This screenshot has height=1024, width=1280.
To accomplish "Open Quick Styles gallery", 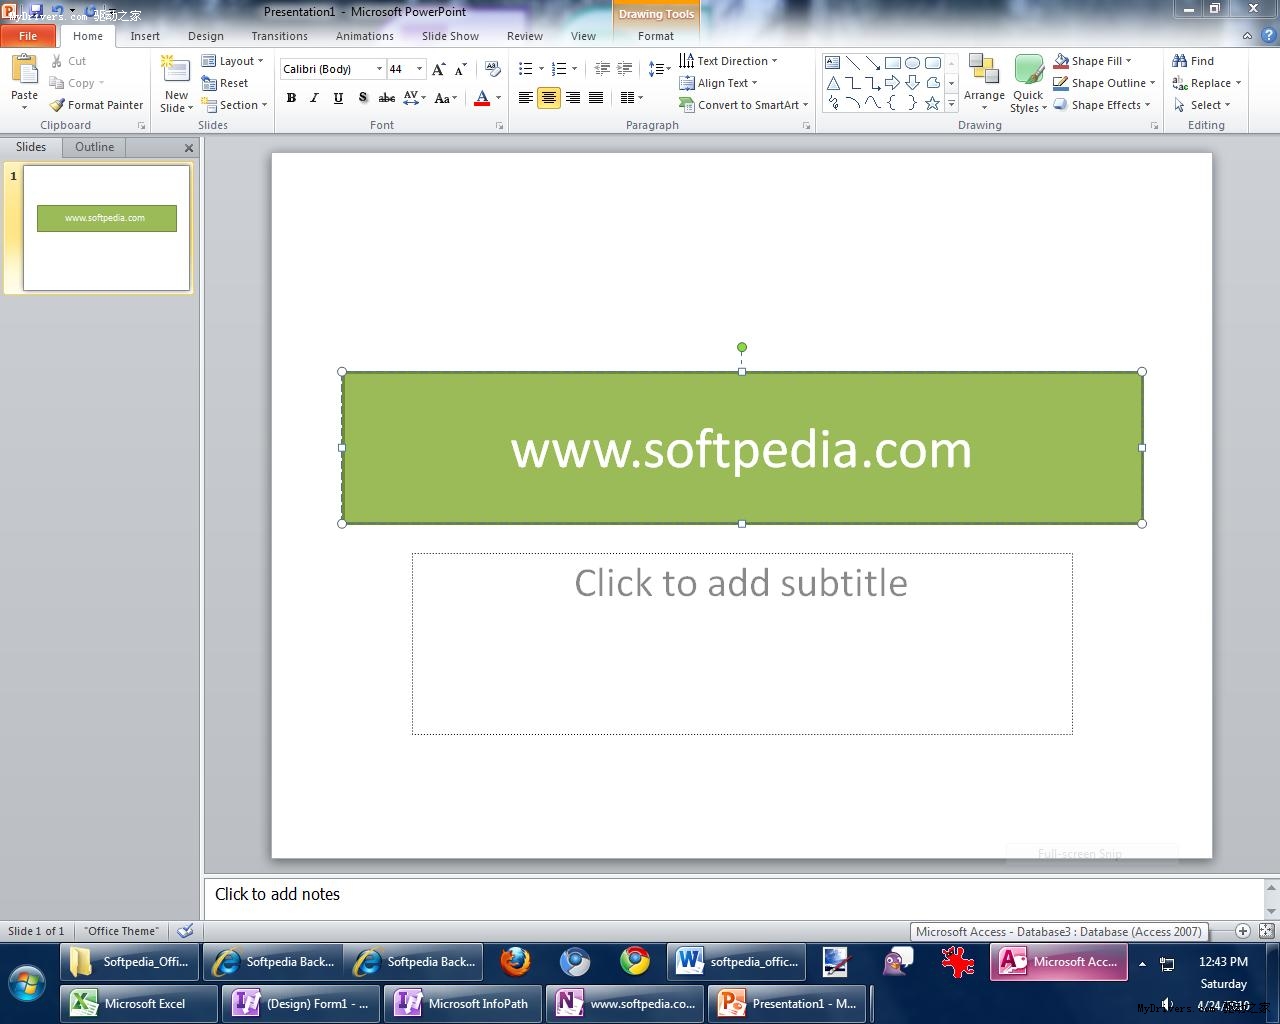I will pyautogui.click(x=1028, y=82).
